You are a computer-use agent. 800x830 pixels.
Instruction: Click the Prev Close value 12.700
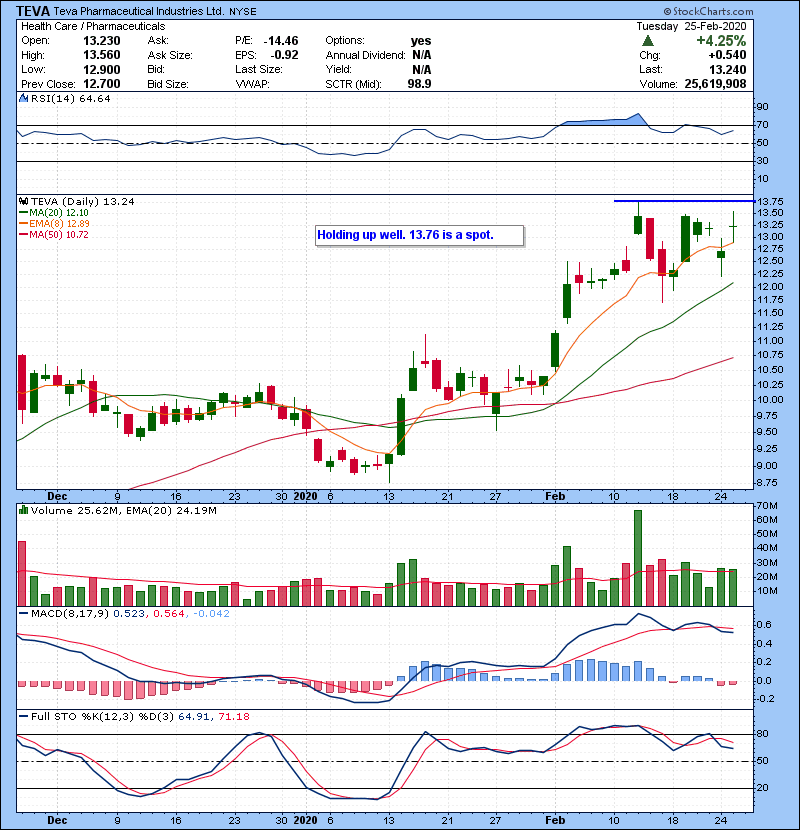click(102, 84)
